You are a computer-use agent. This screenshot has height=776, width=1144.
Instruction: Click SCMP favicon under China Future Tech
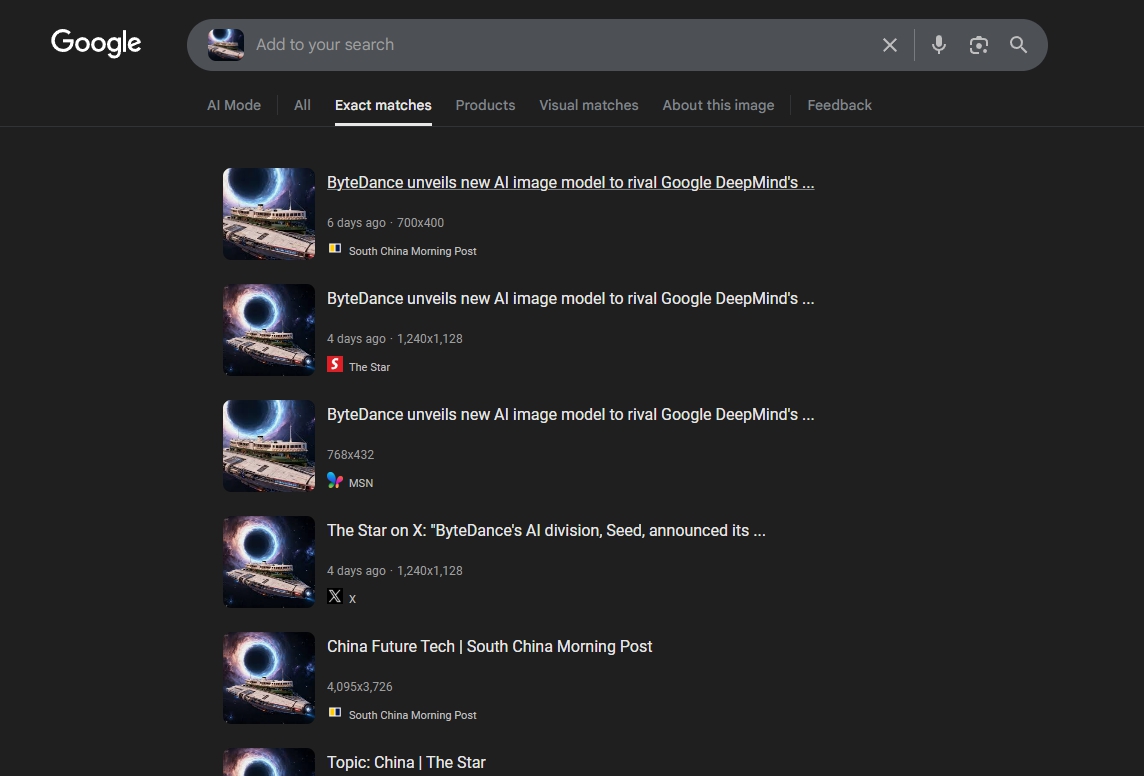335,713
